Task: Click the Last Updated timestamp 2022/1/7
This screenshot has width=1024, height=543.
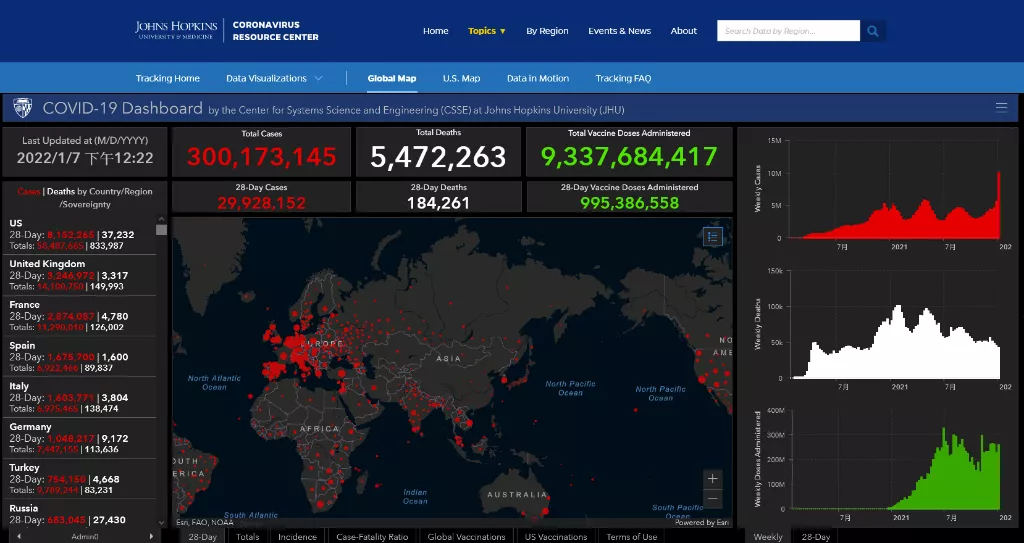Action: click(x=85, y=158)
